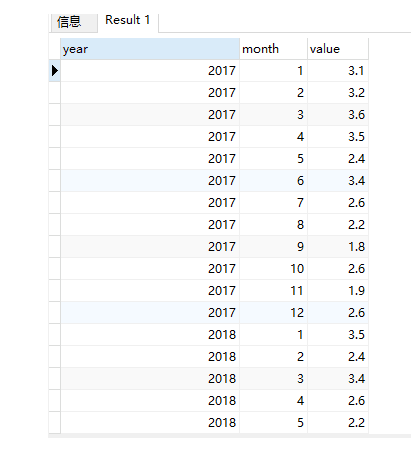
Task: Click value 1.9 in the grid
Action: [338, 291]
